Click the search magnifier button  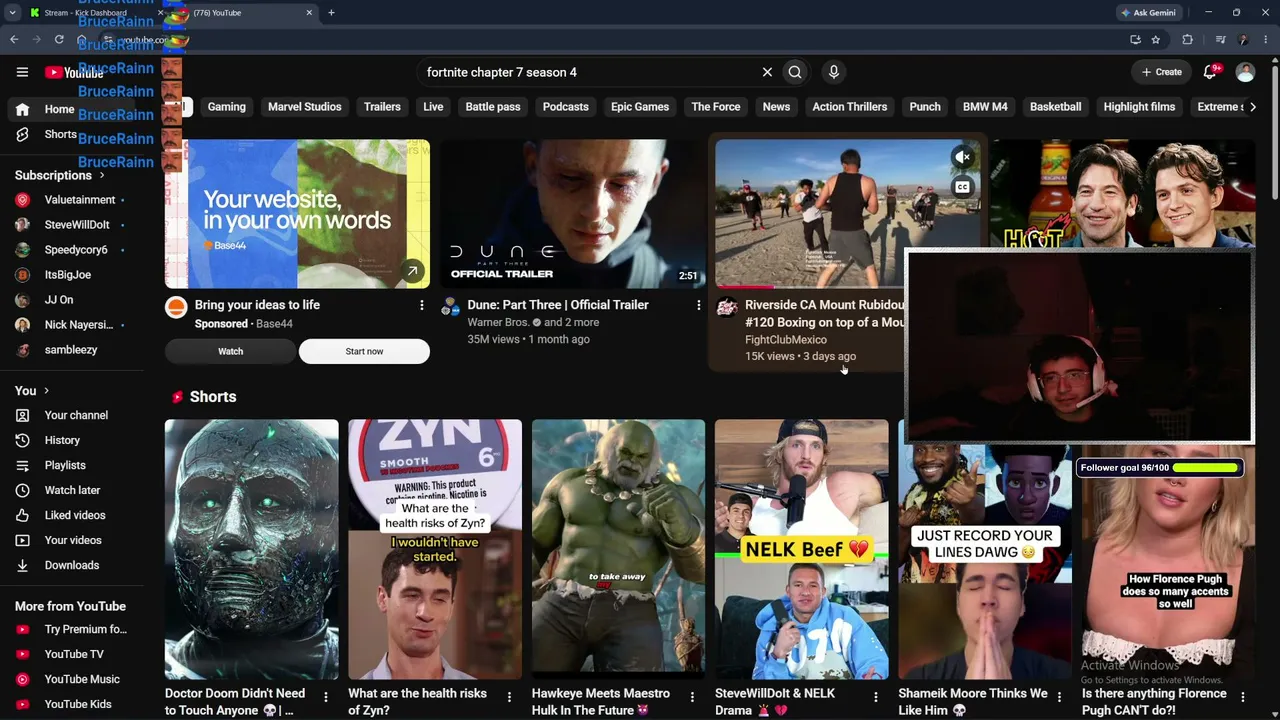point(795,72)
